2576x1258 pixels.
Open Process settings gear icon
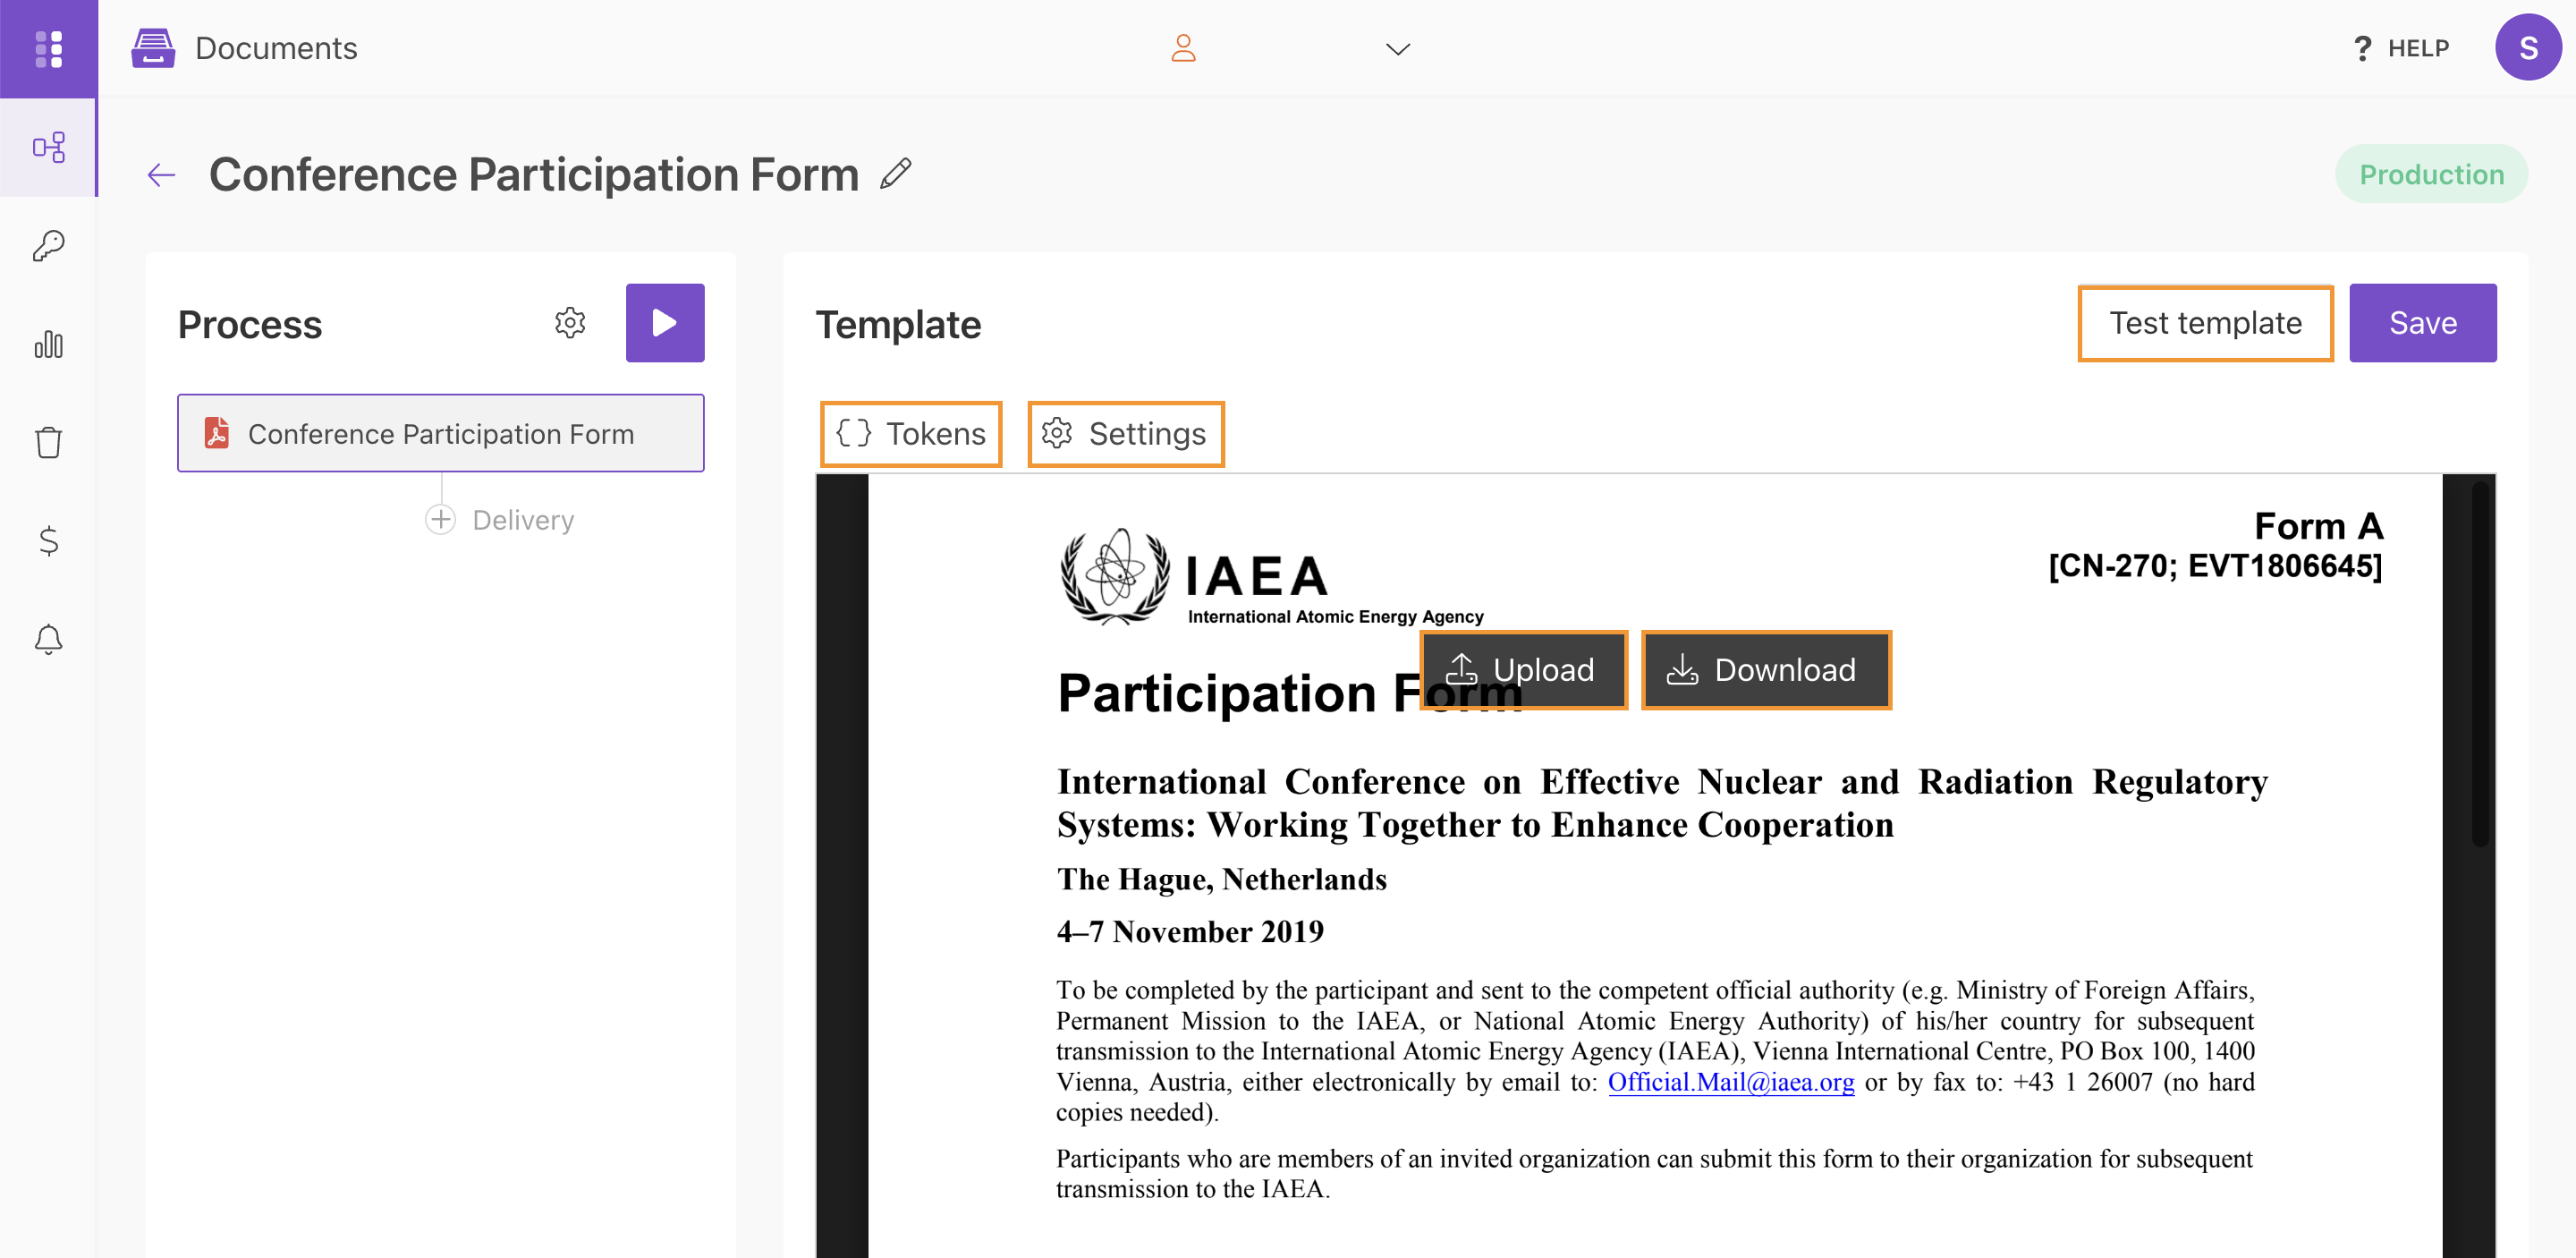click(570, 323)
